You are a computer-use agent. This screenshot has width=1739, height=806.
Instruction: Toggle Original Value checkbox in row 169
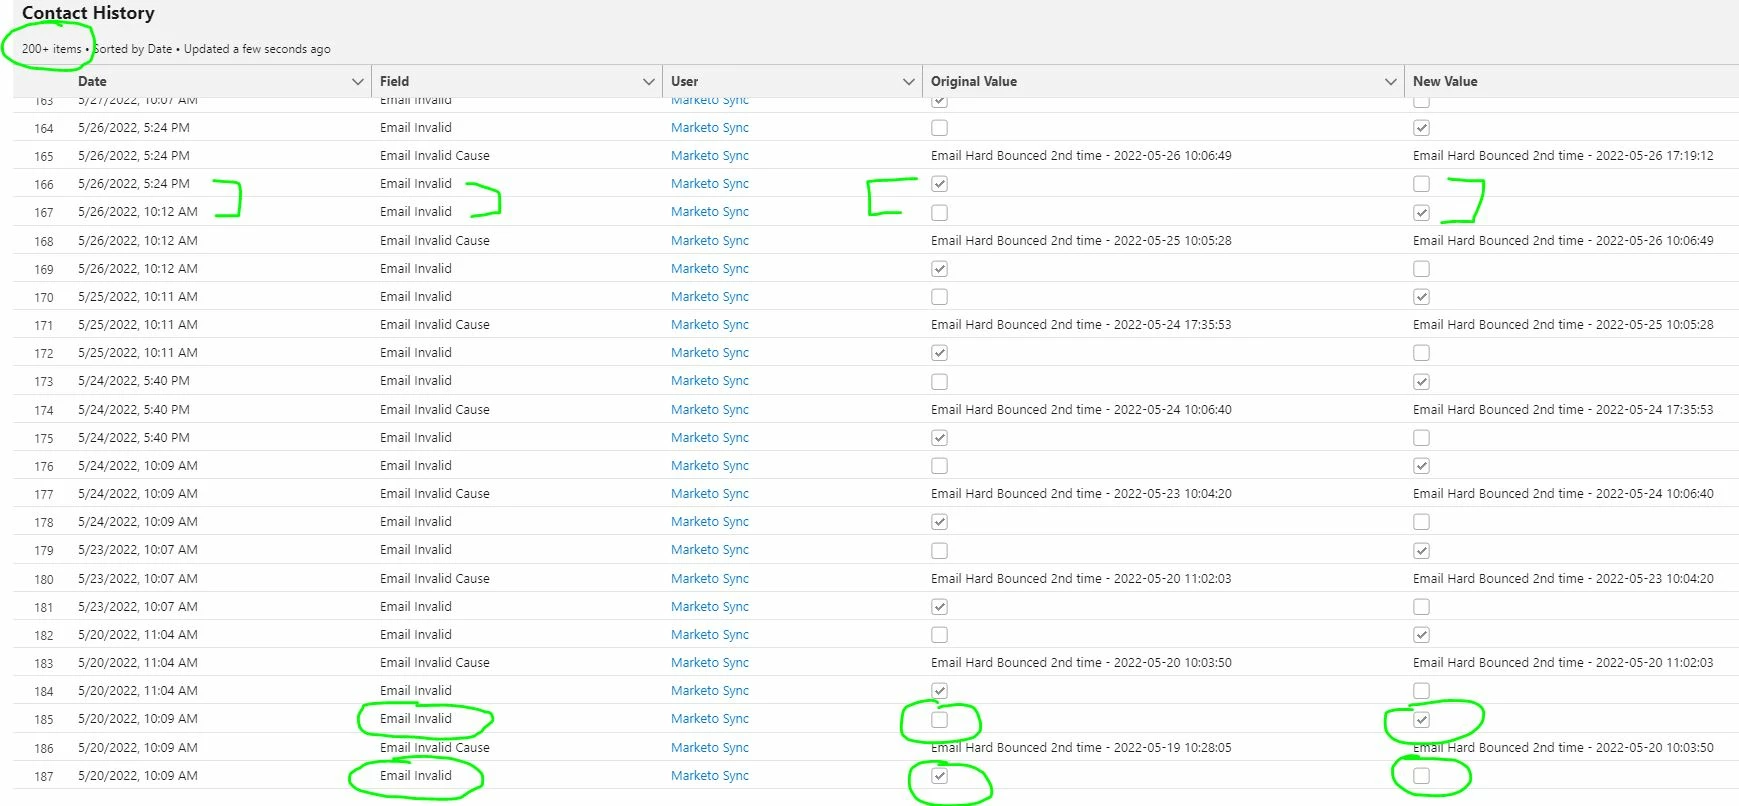(x=939, y=269)
